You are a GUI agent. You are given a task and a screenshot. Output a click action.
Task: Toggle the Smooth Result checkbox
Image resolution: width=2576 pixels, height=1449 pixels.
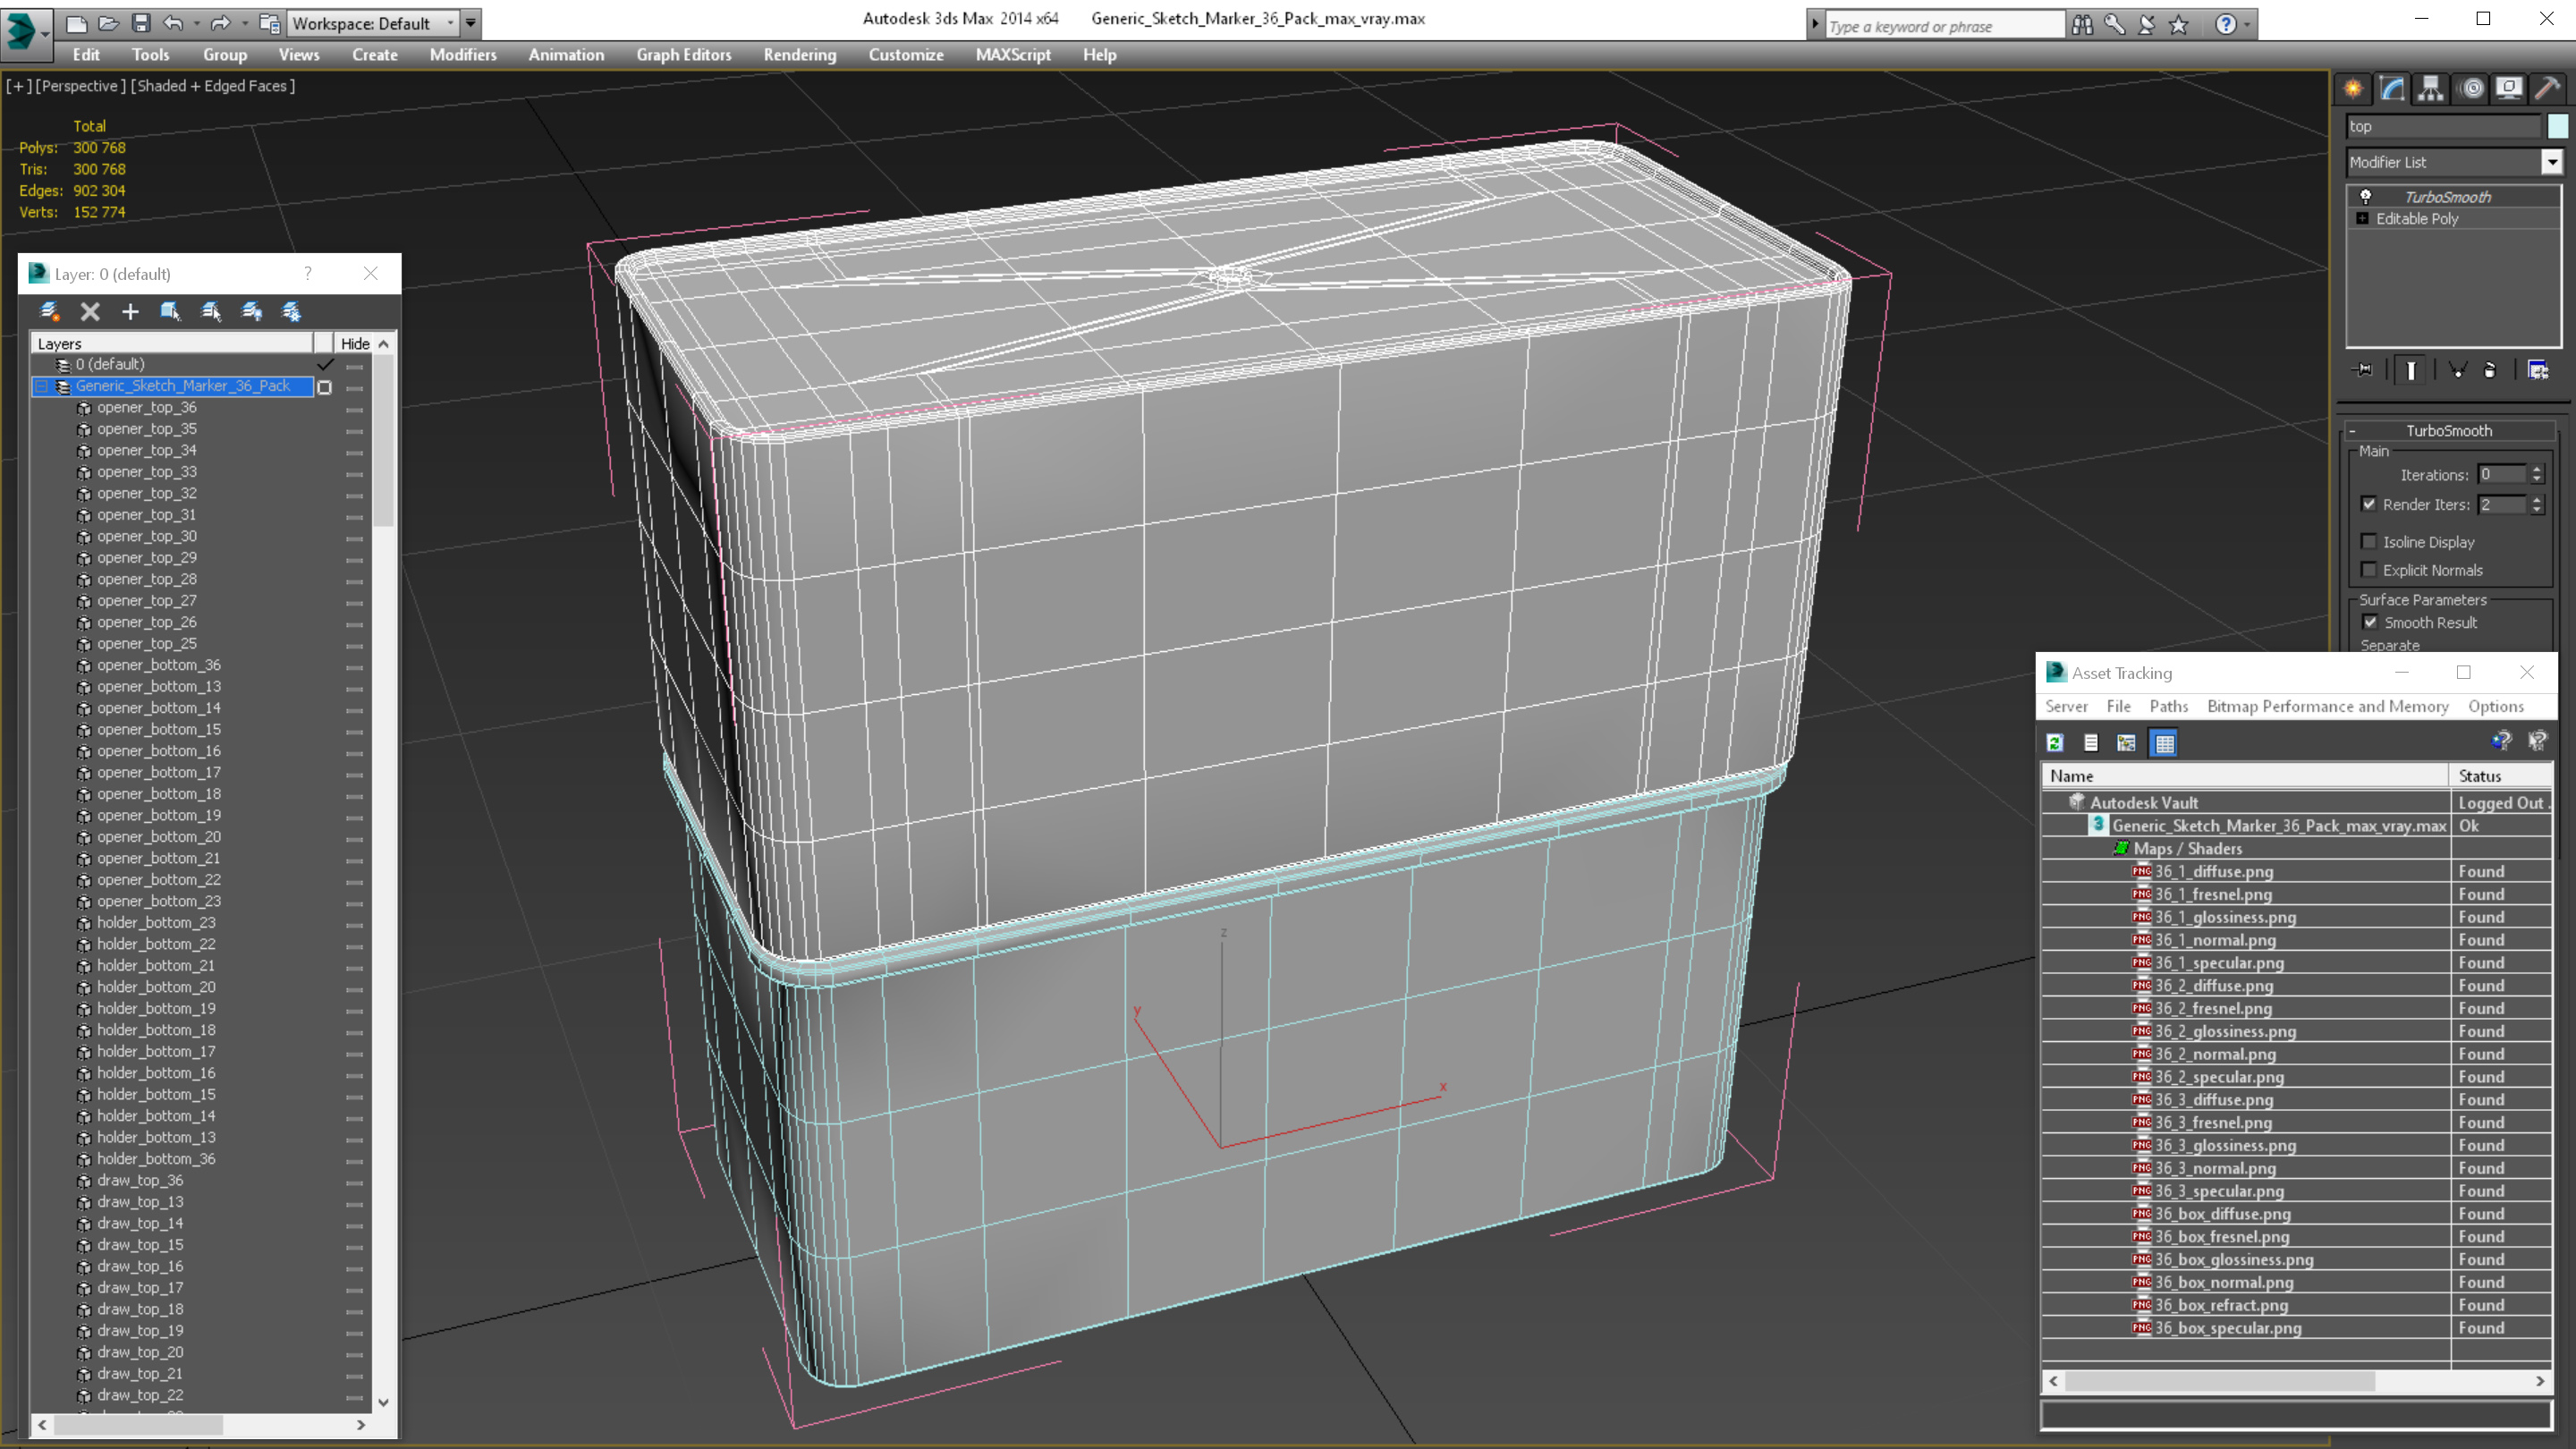pos(2370,622)
